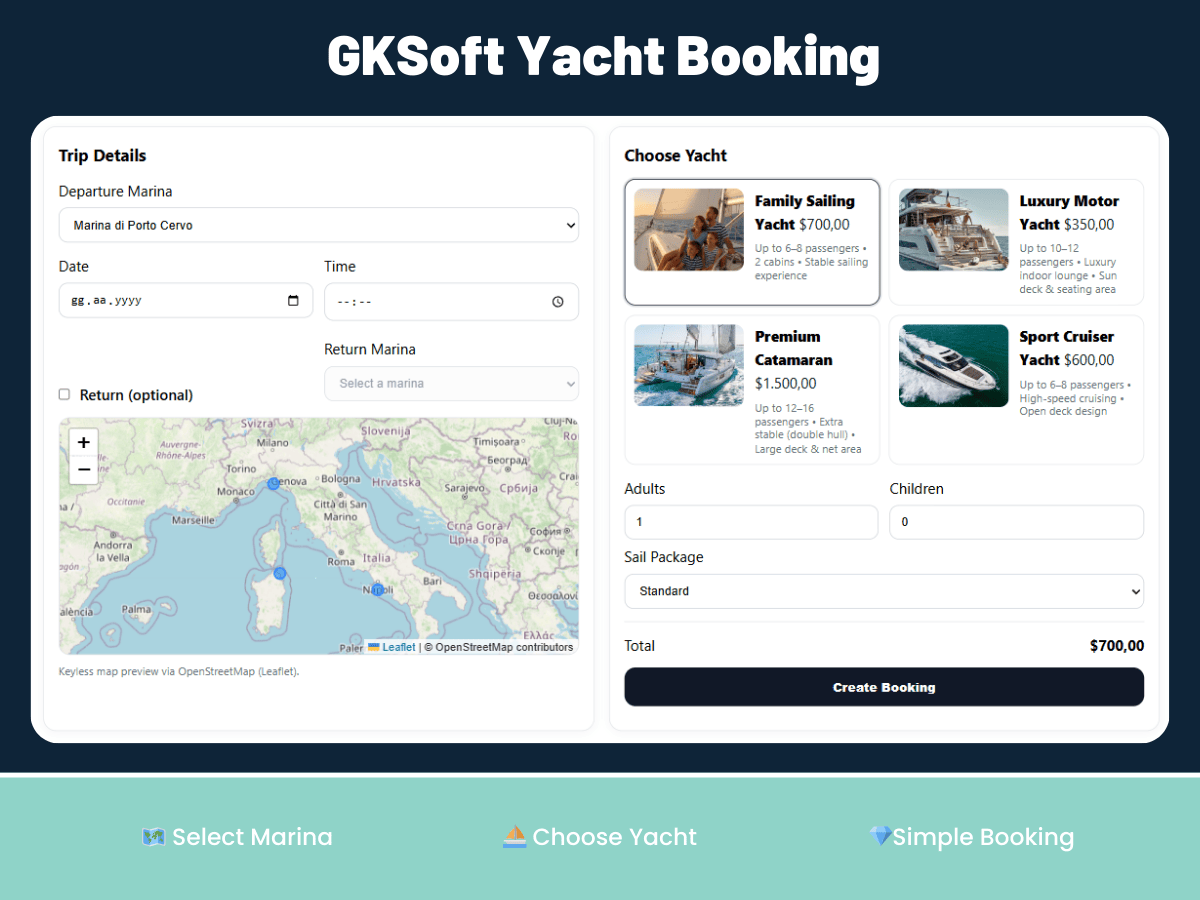1200x900 pixels.
Task: Select the Luxury Motor Yacht card
Action: (1016, 242)
